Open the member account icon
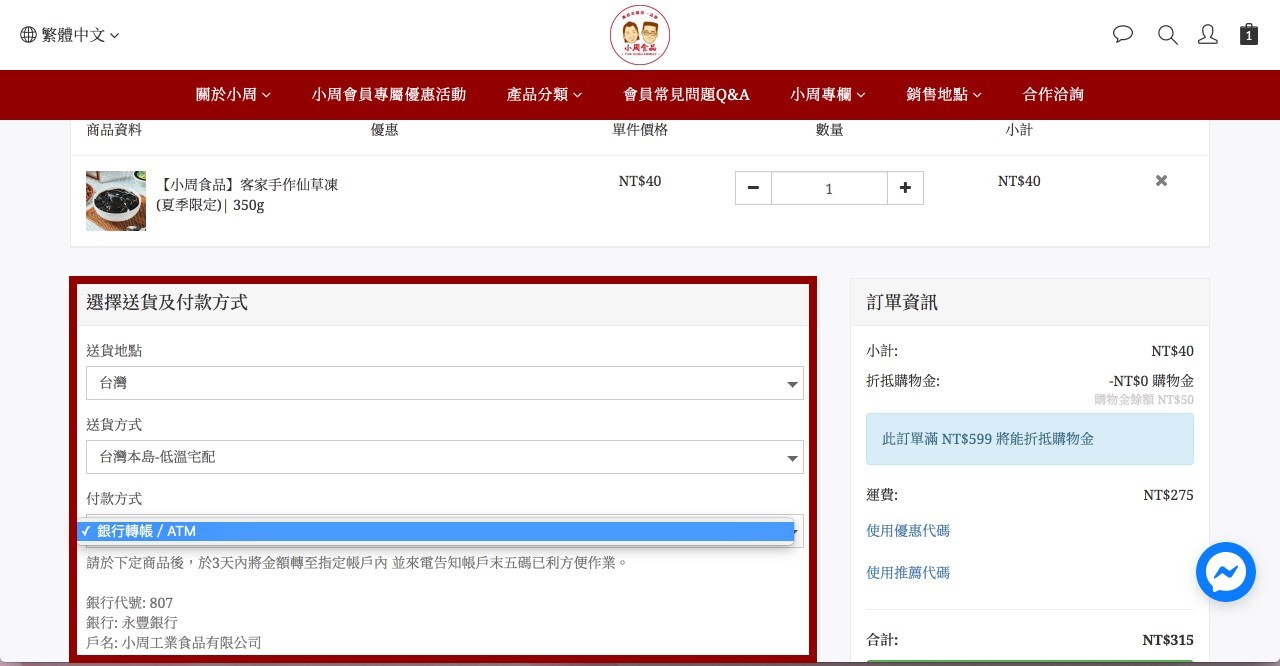The width and height of the screenshot is (1280, 666). (1208, 35)
